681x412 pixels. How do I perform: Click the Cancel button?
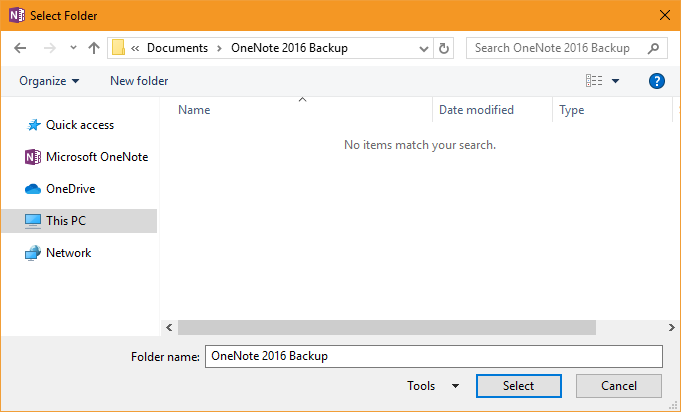click(x=619, y=386)
